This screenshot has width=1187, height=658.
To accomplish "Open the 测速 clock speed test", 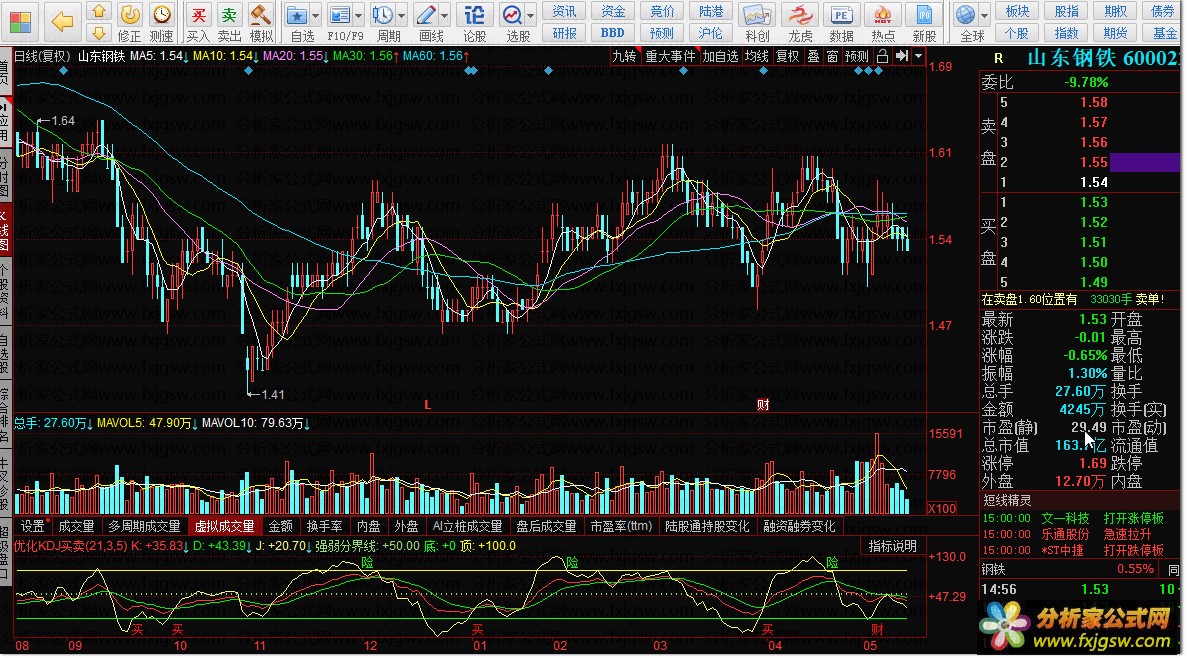I will [161, 22].
